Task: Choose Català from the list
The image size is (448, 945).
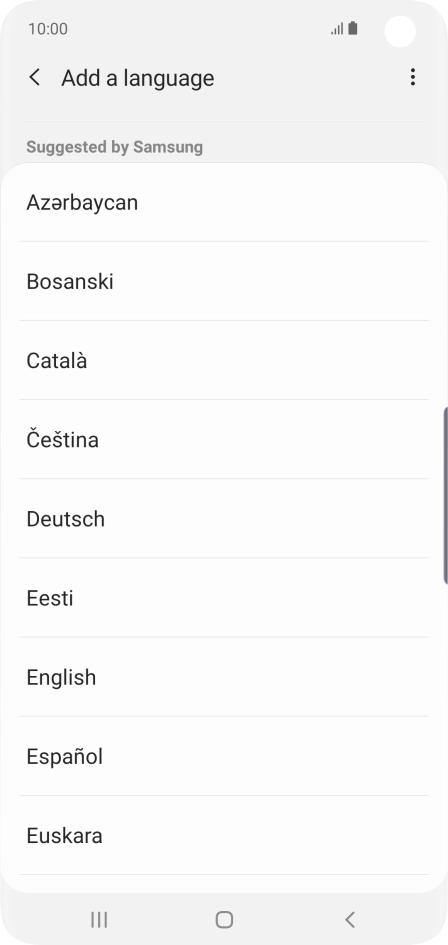Action: (224, 360)
